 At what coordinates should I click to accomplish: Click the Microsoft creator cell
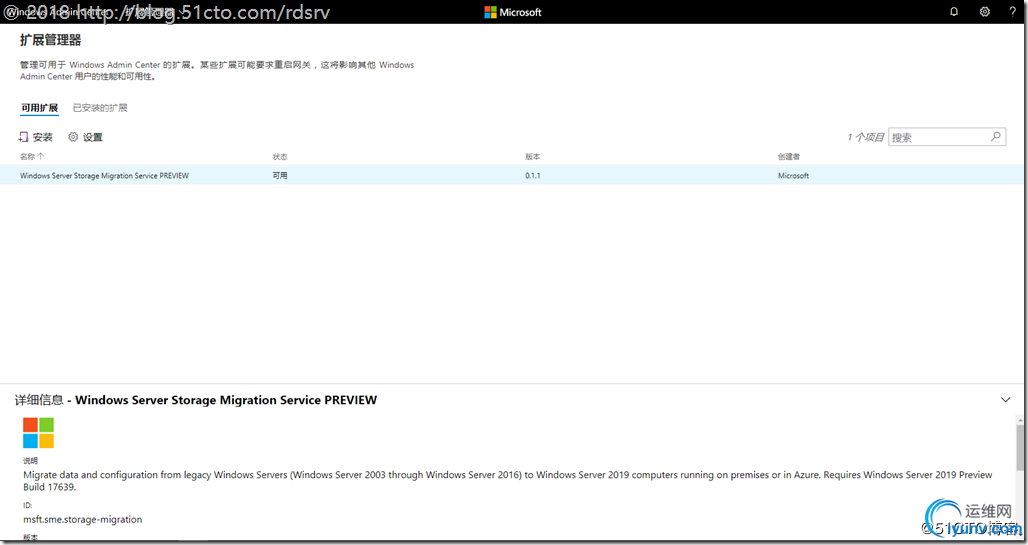pyautogui.click(x=793, y=176)
